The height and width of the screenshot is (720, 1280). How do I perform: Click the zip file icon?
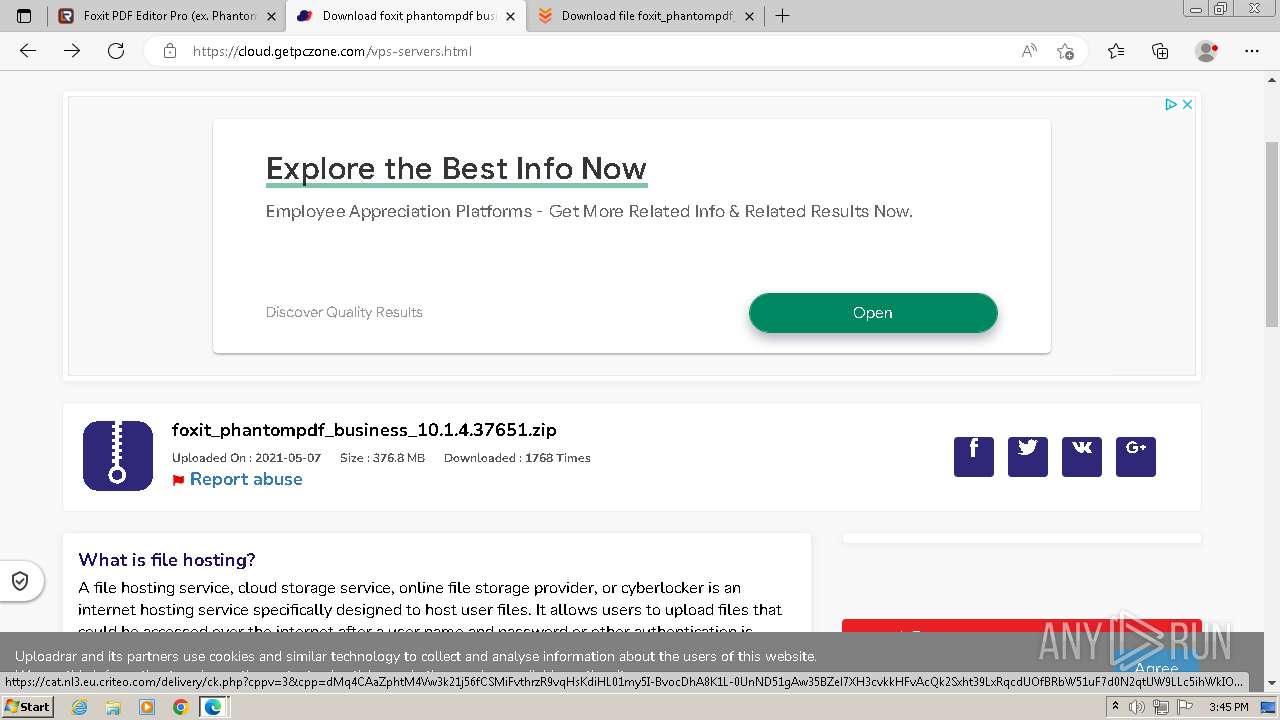pos(118,456)
